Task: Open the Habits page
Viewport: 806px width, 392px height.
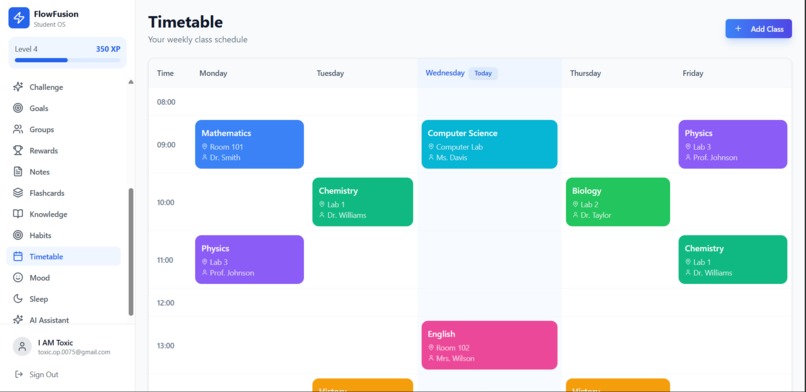Action: (x=63, y=235)
